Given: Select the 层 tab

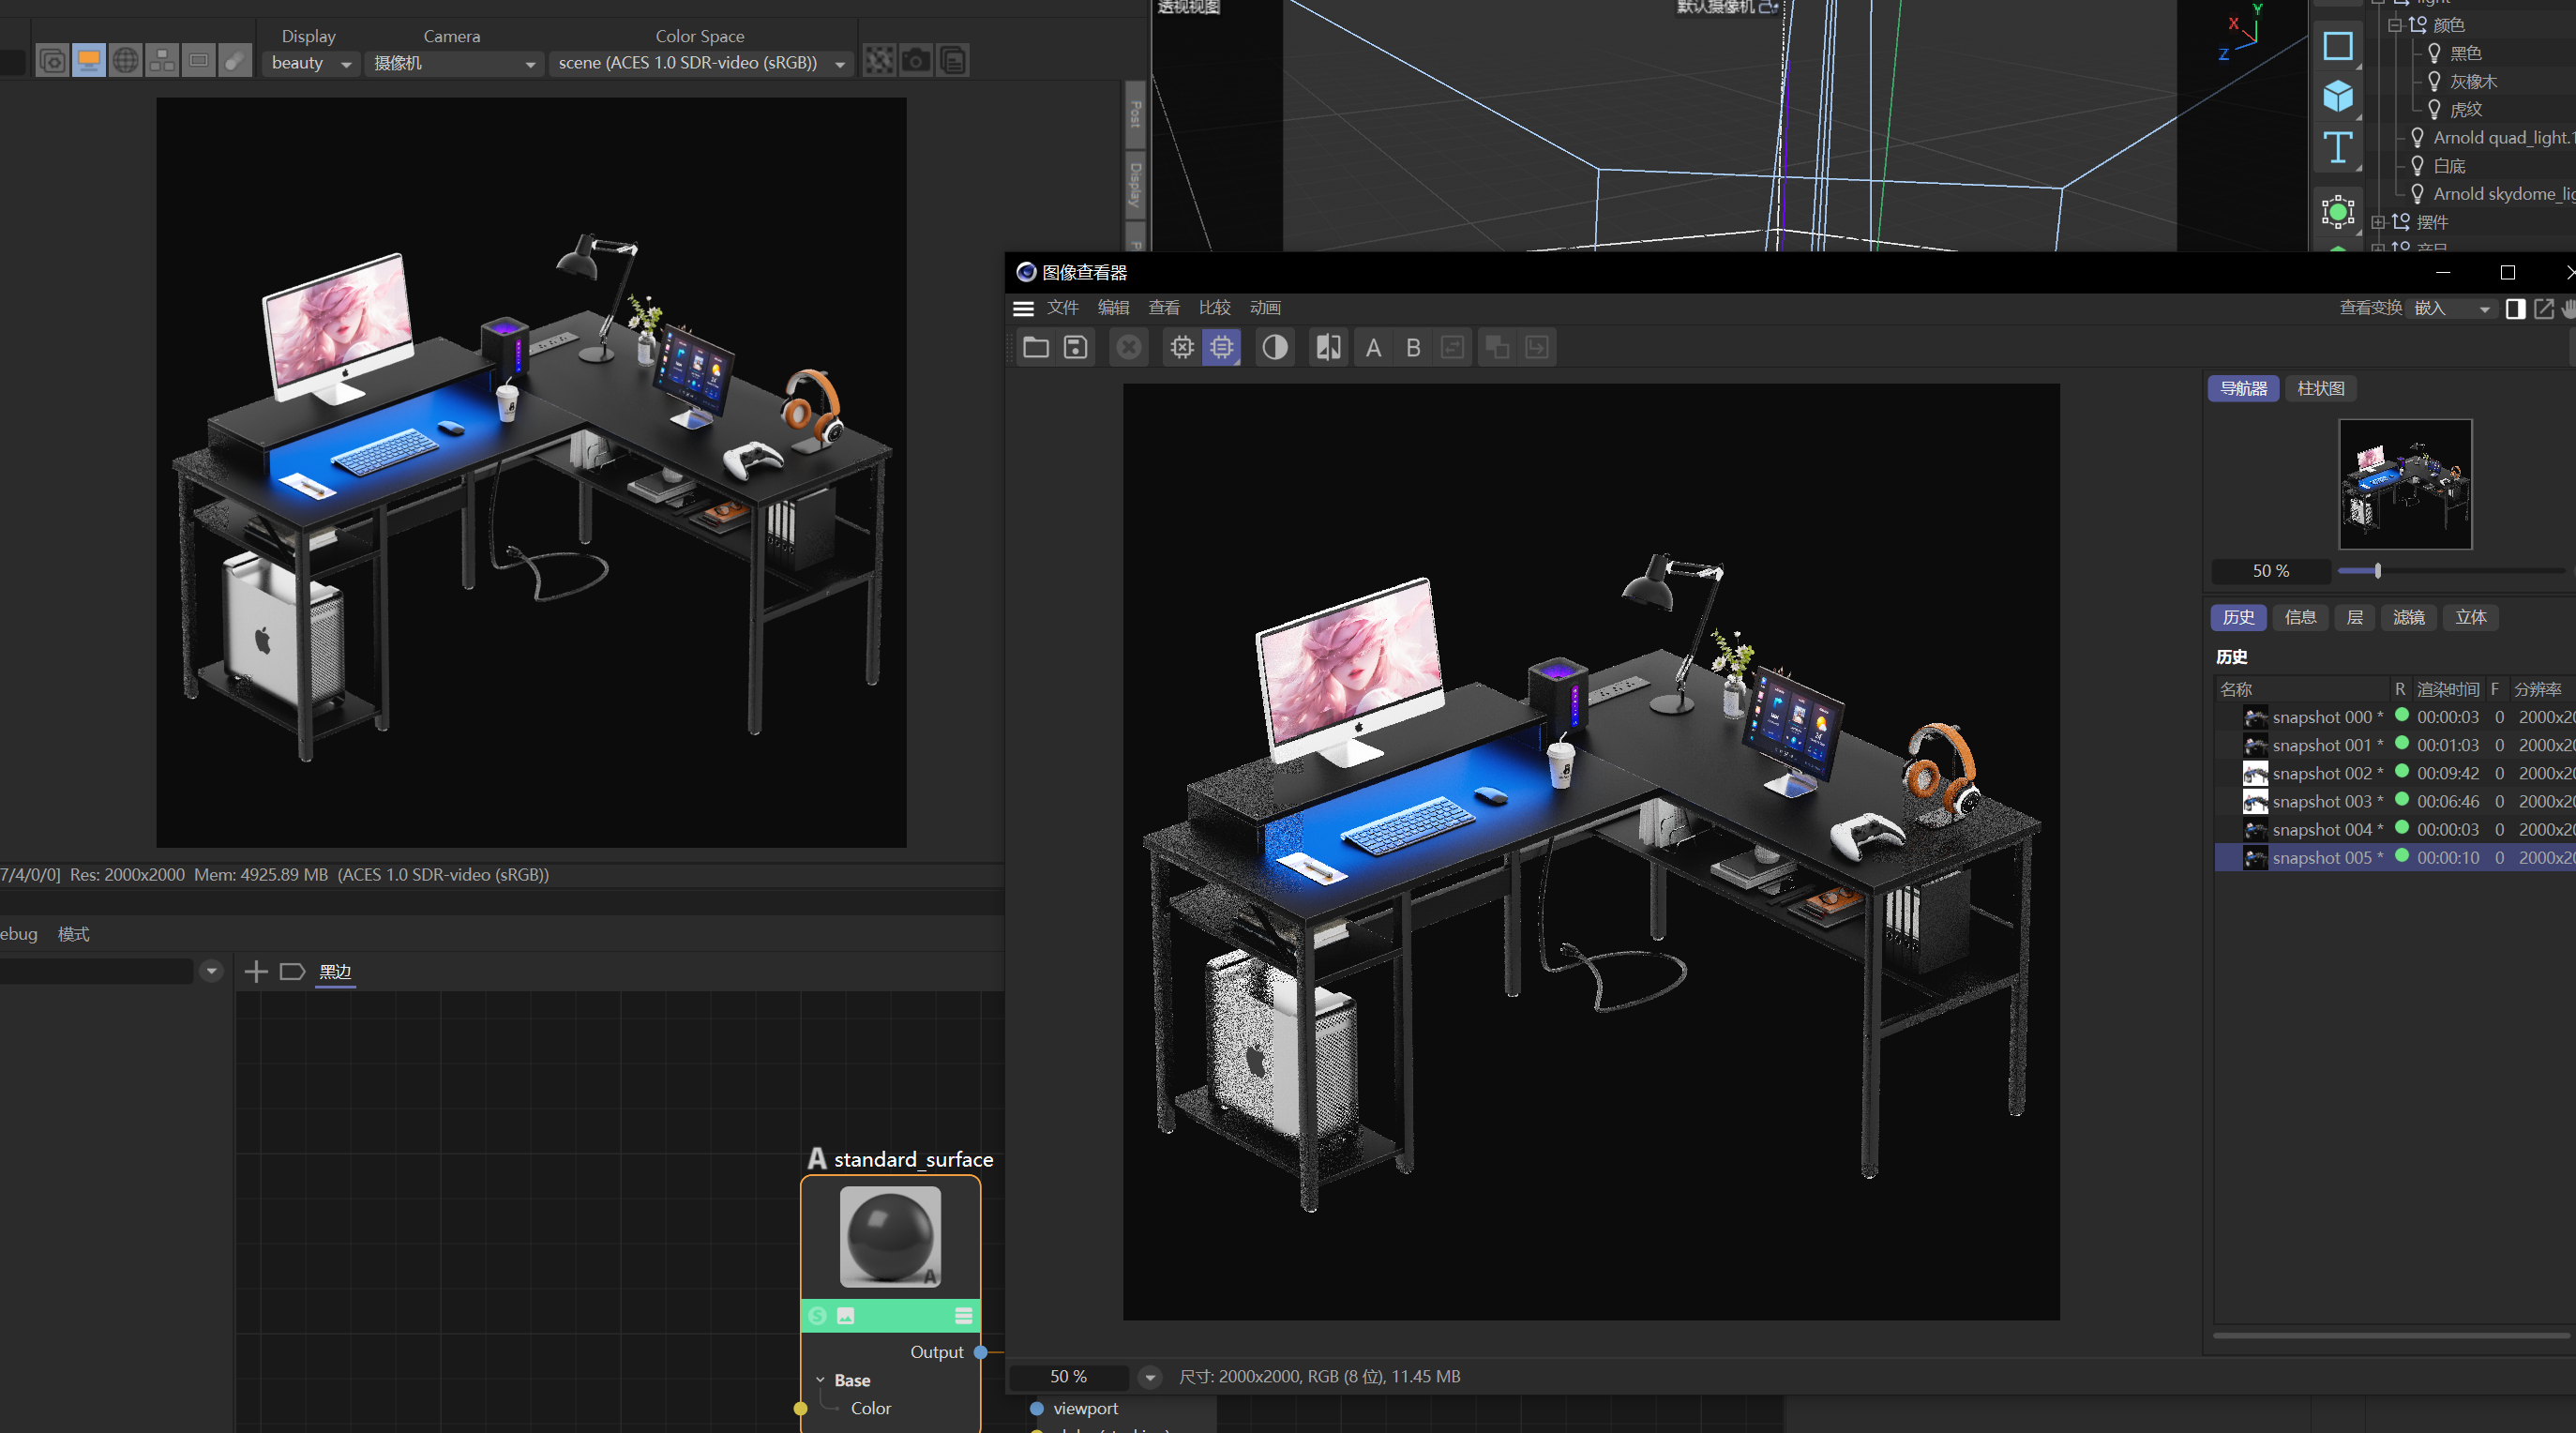Looking at the screenshot, I should (x=2354, y=617).
